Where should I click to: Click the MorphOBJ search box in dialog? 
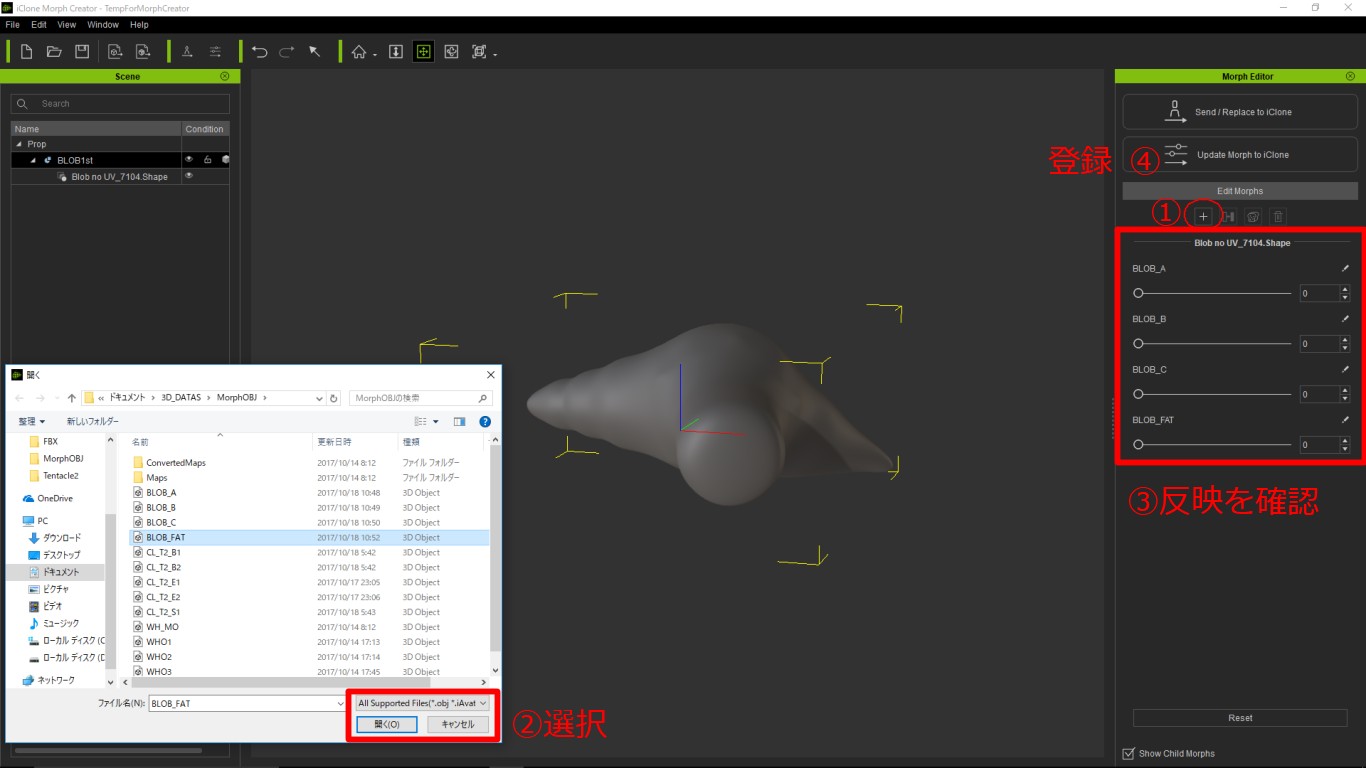point(421,398)
